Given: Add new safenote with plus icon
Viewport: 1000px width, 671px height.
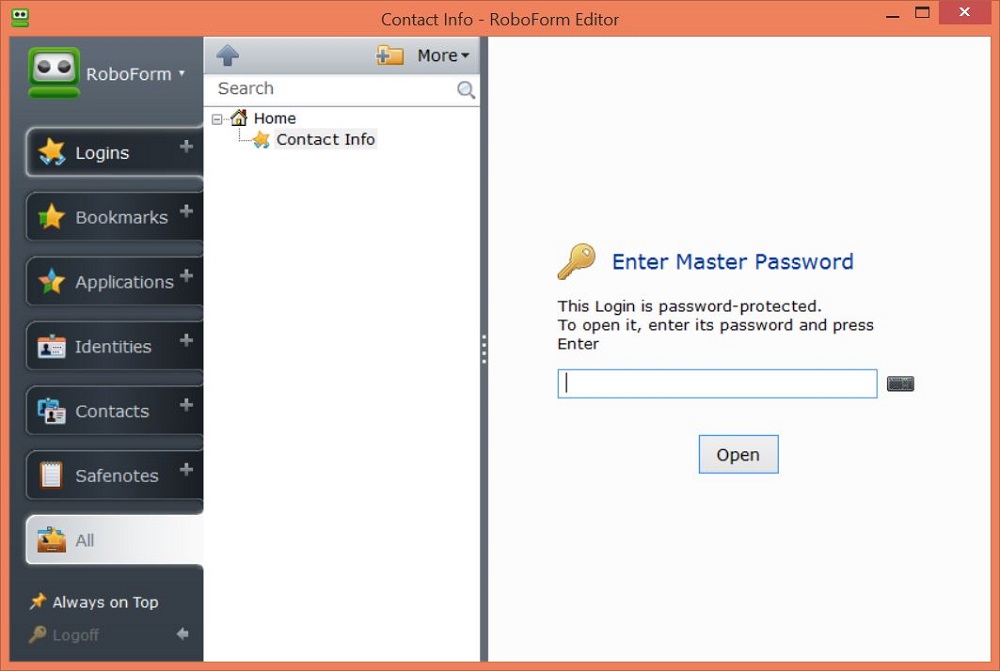Looking at the screenshot, I should tap(186, 469).
